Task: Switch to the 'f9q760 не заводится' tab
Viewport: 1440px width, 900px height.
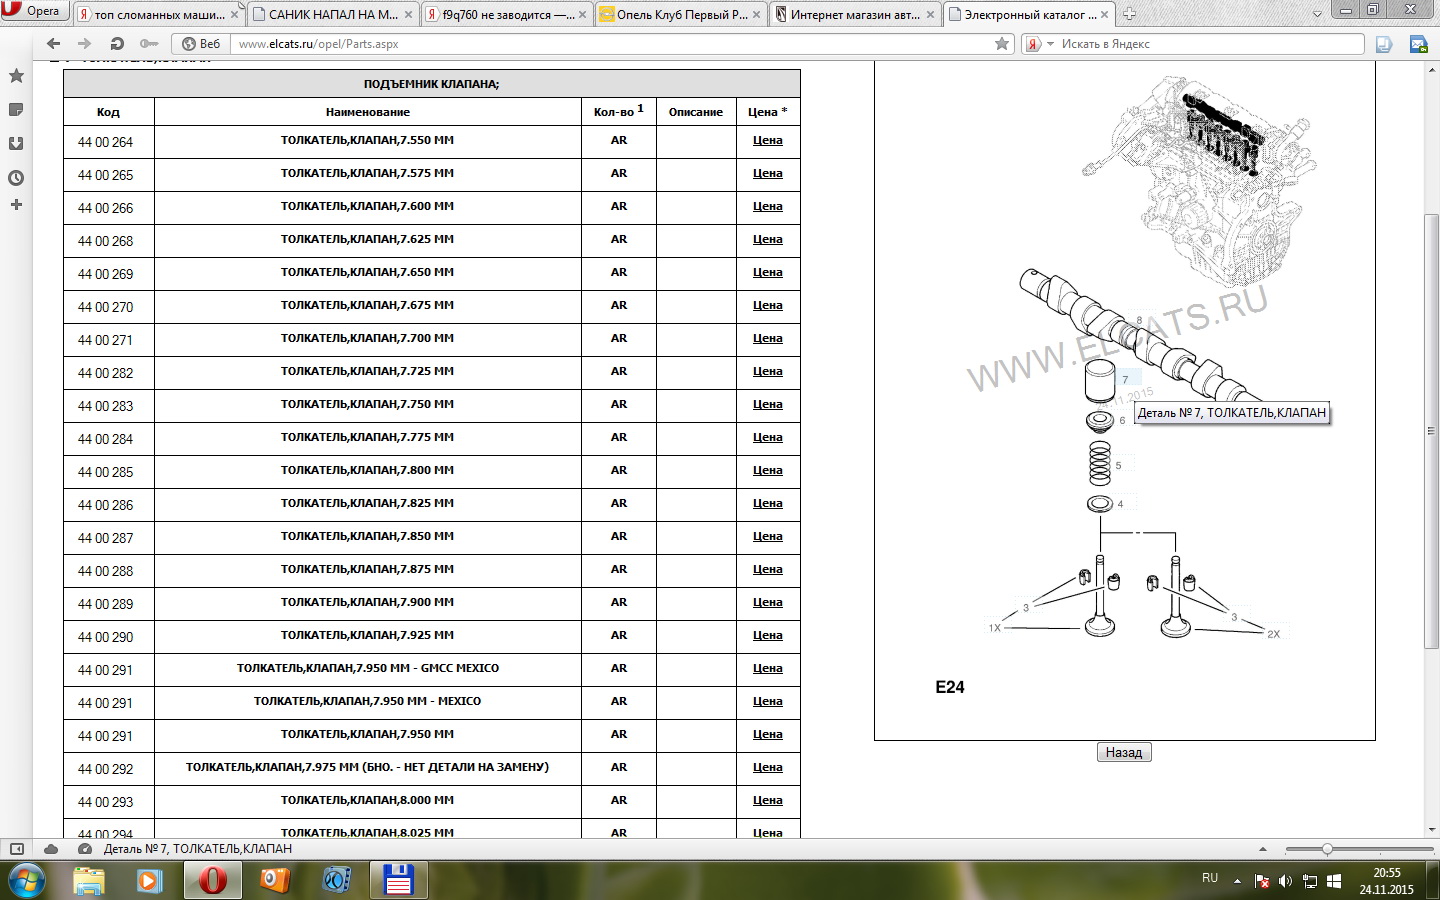Action: pos(500,14)
